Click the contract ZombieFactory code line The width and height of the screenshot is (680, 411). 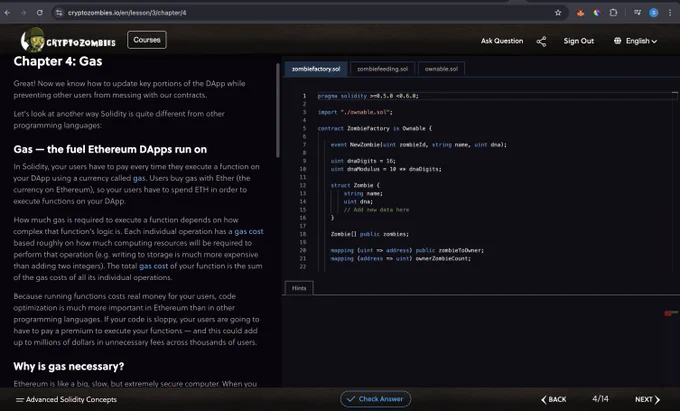pos(375,128)
